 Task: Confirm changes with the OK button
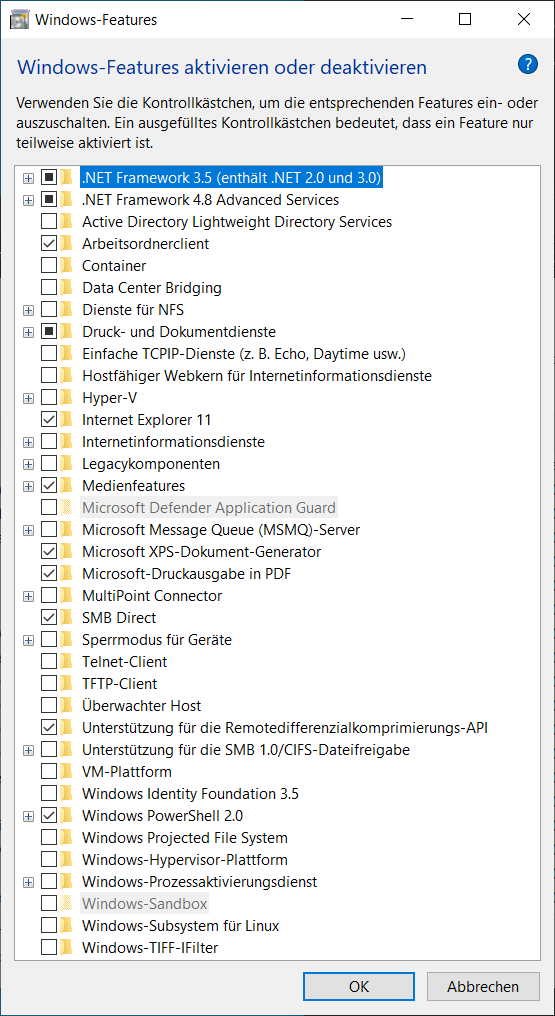point(359,987)
